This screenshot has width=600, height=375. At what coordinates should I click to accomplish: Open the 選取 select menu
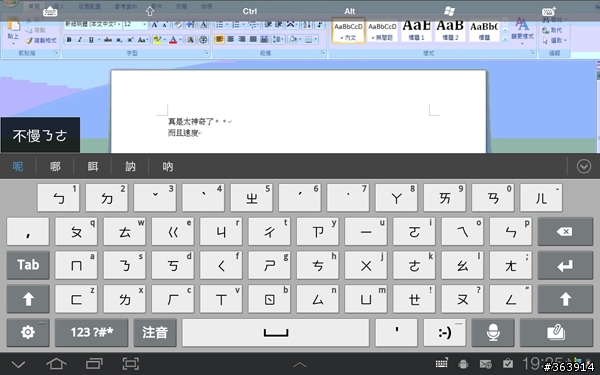(x=555, y=41)
